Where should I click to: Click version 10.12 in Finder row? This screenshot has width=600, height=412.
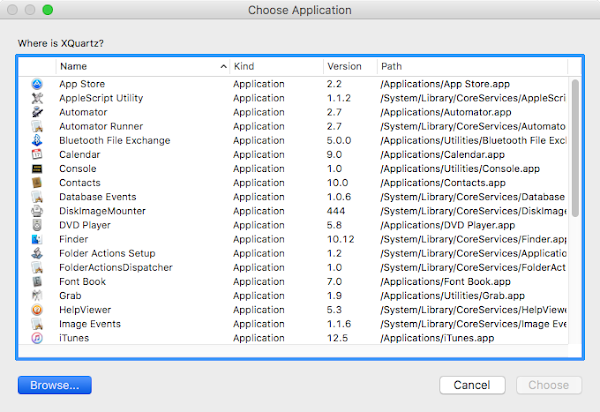[x=341, y=239]
